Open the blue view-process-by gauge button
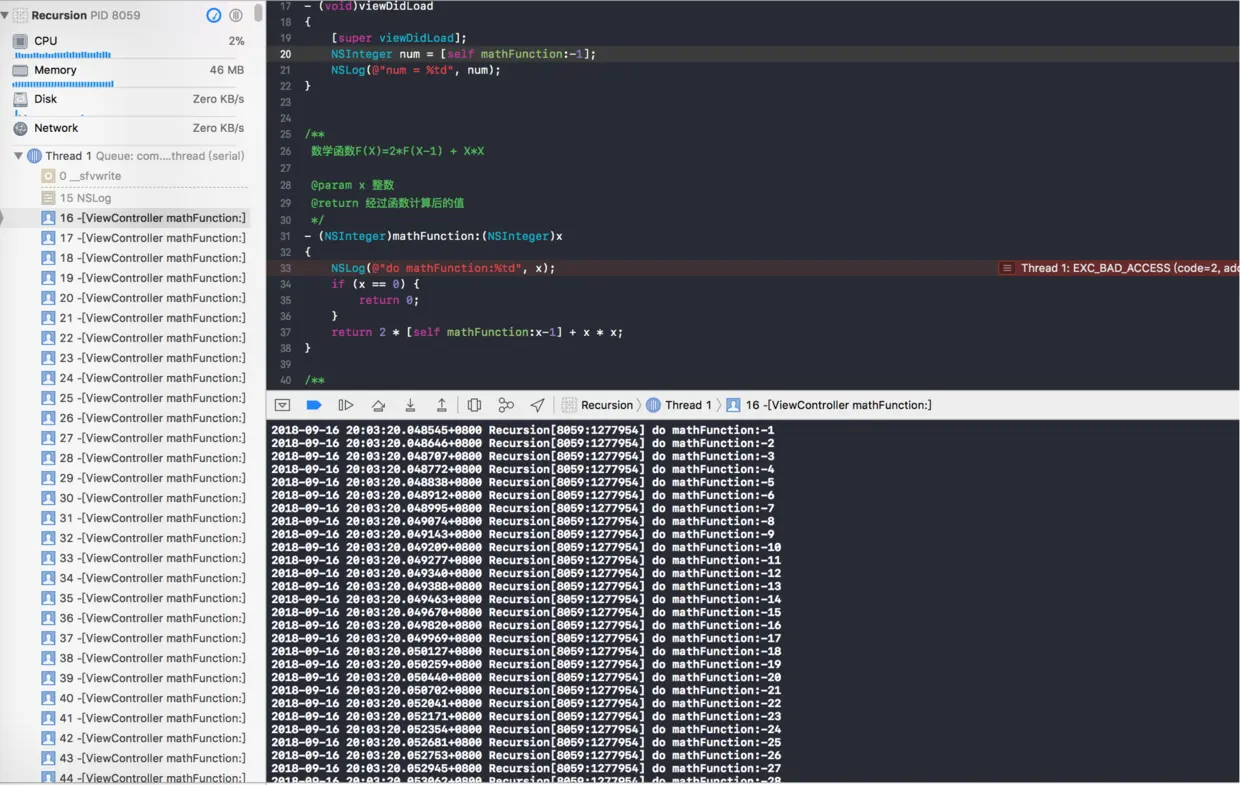The height and width of the screenshot is (785, 1240). click(214, 16)
